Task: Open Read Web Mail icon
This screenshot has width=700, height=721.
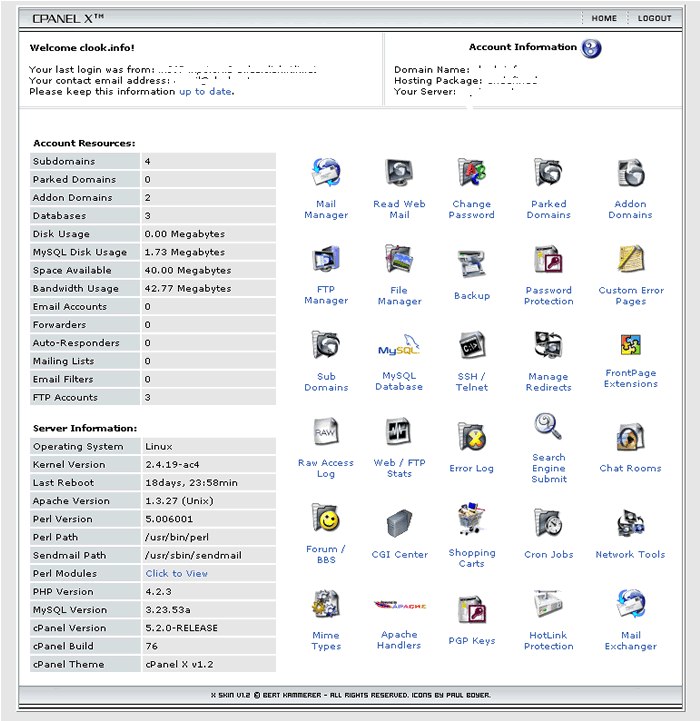Action: pyautogui.click(x=399, y=172)
